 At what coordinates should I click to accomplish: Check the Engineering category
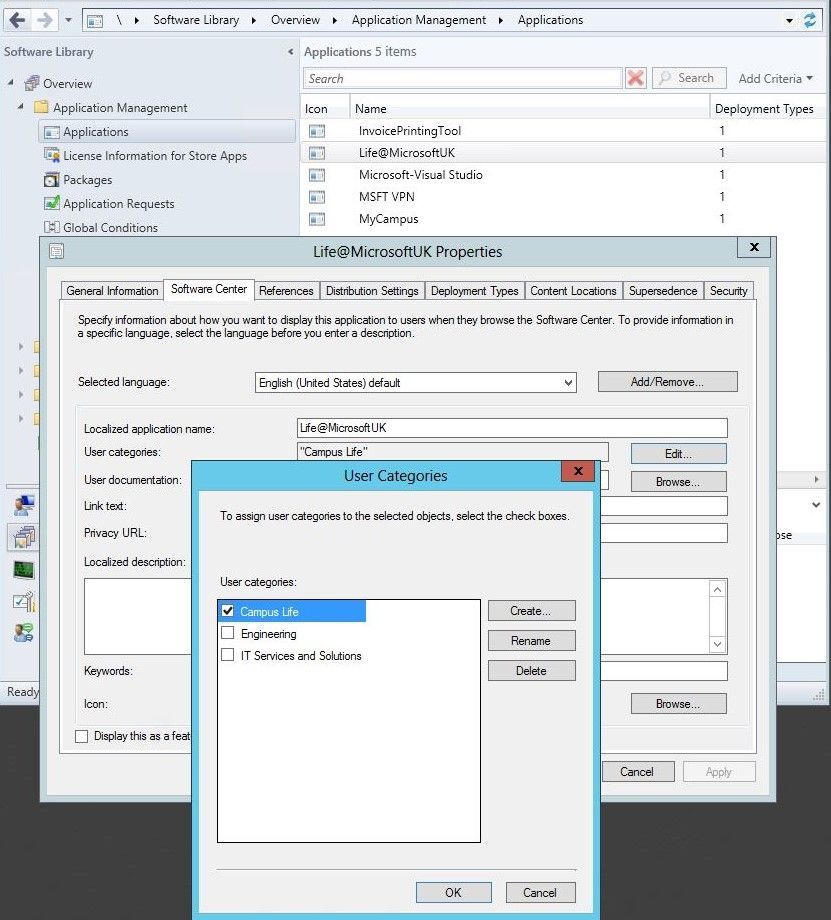coord(228,633)
